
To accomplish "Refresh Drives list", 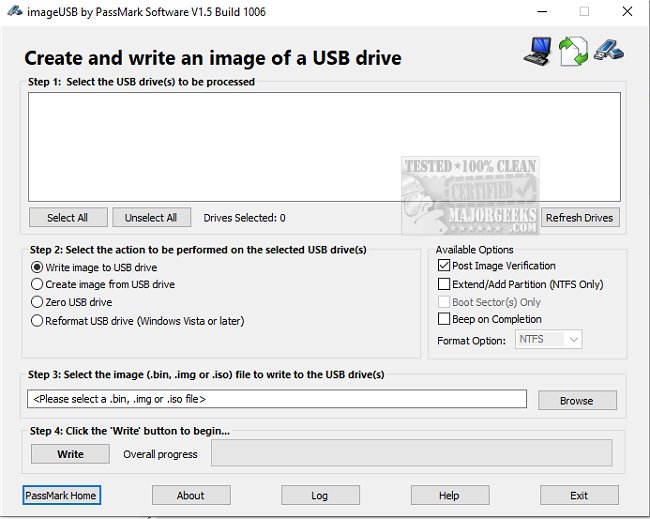I will (580, 217).
